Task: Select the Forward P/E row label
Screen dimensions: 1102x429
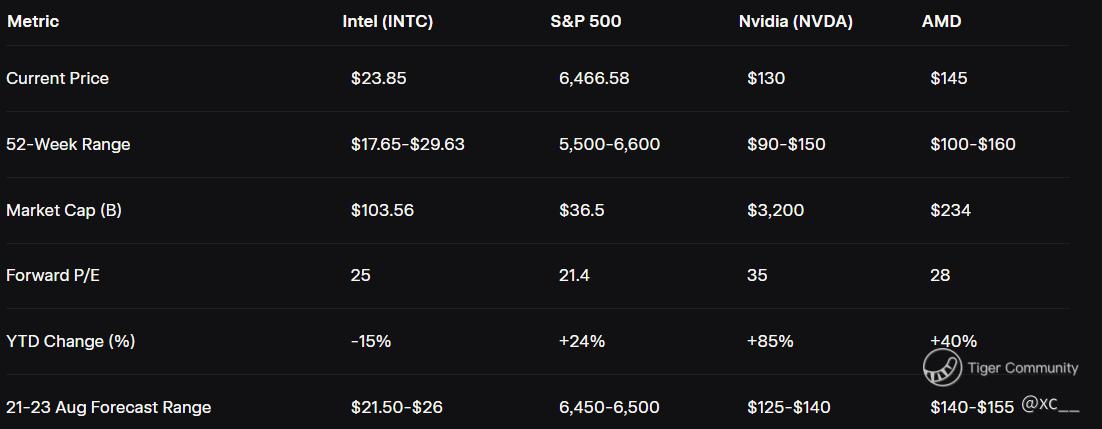Action: click(x=53, y=275)
